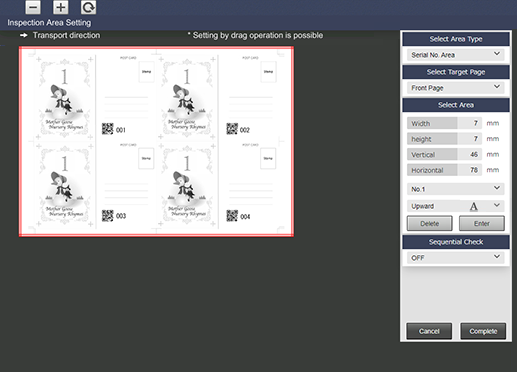Click serial number text 003

pos(121,216)
